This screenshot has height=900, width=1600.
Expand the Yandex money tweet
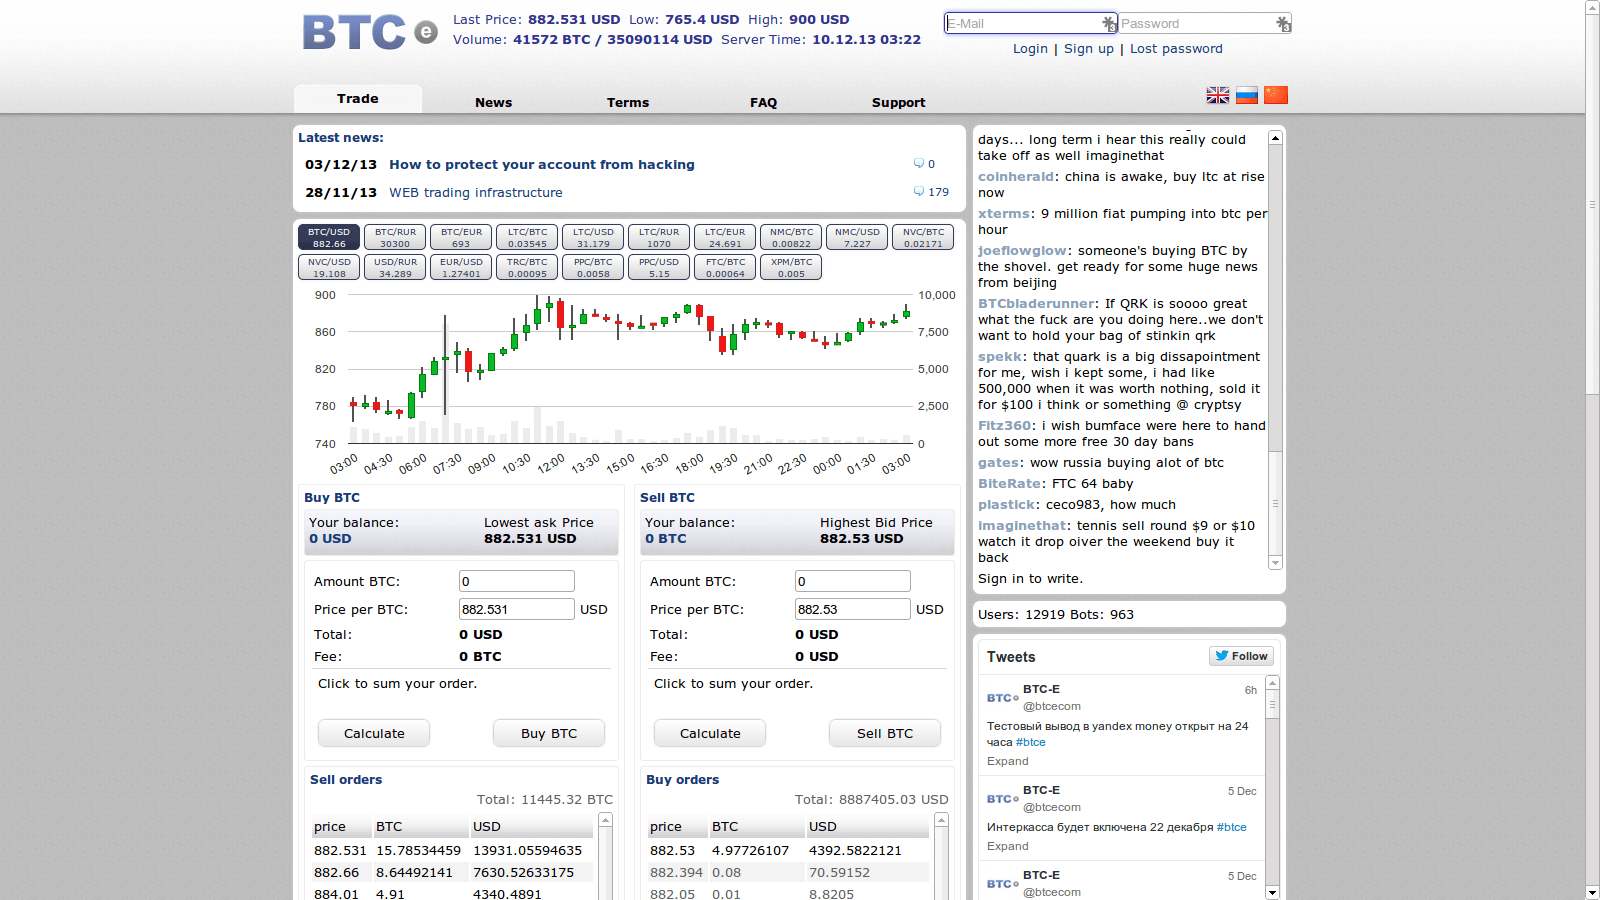(1007, 761)
